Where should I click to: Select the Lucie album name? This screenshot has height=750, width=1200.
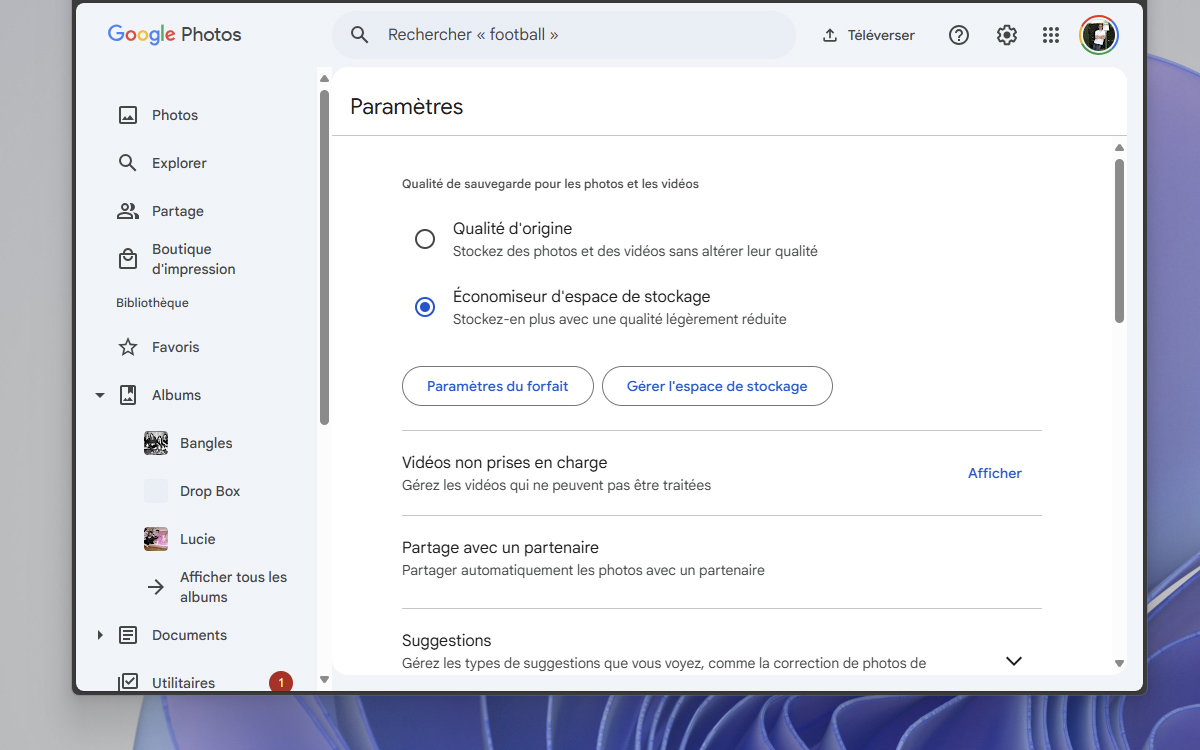198,539
